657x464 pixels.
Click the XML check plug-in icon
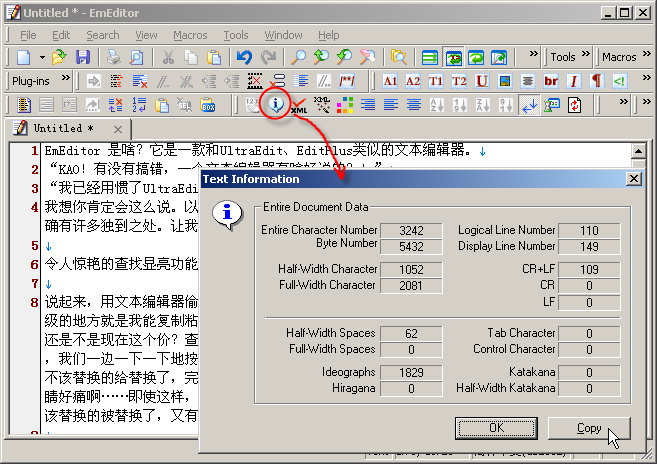click(x=299, y=105)
